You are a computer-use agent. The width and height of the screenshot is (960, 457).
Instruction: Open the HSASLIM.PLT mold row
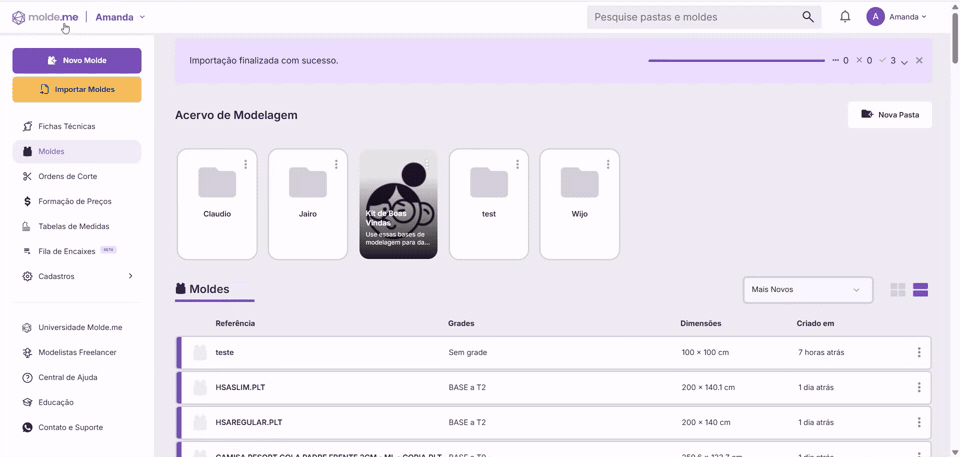coord(554,387)
